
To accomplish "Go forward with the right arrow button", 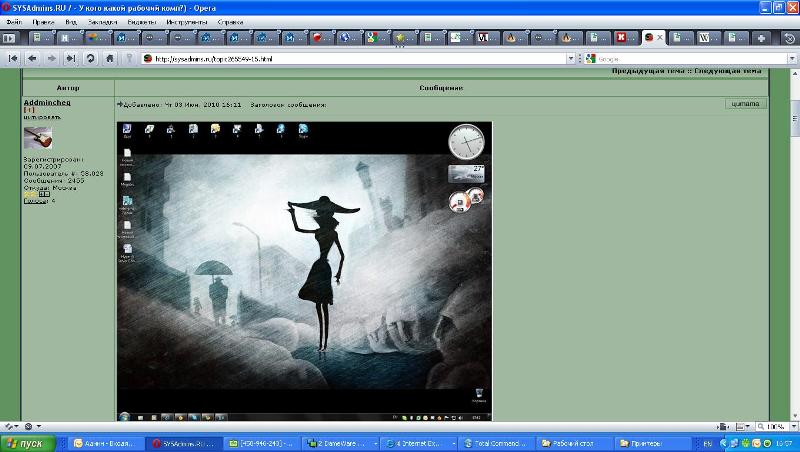I will pos(52,59).
